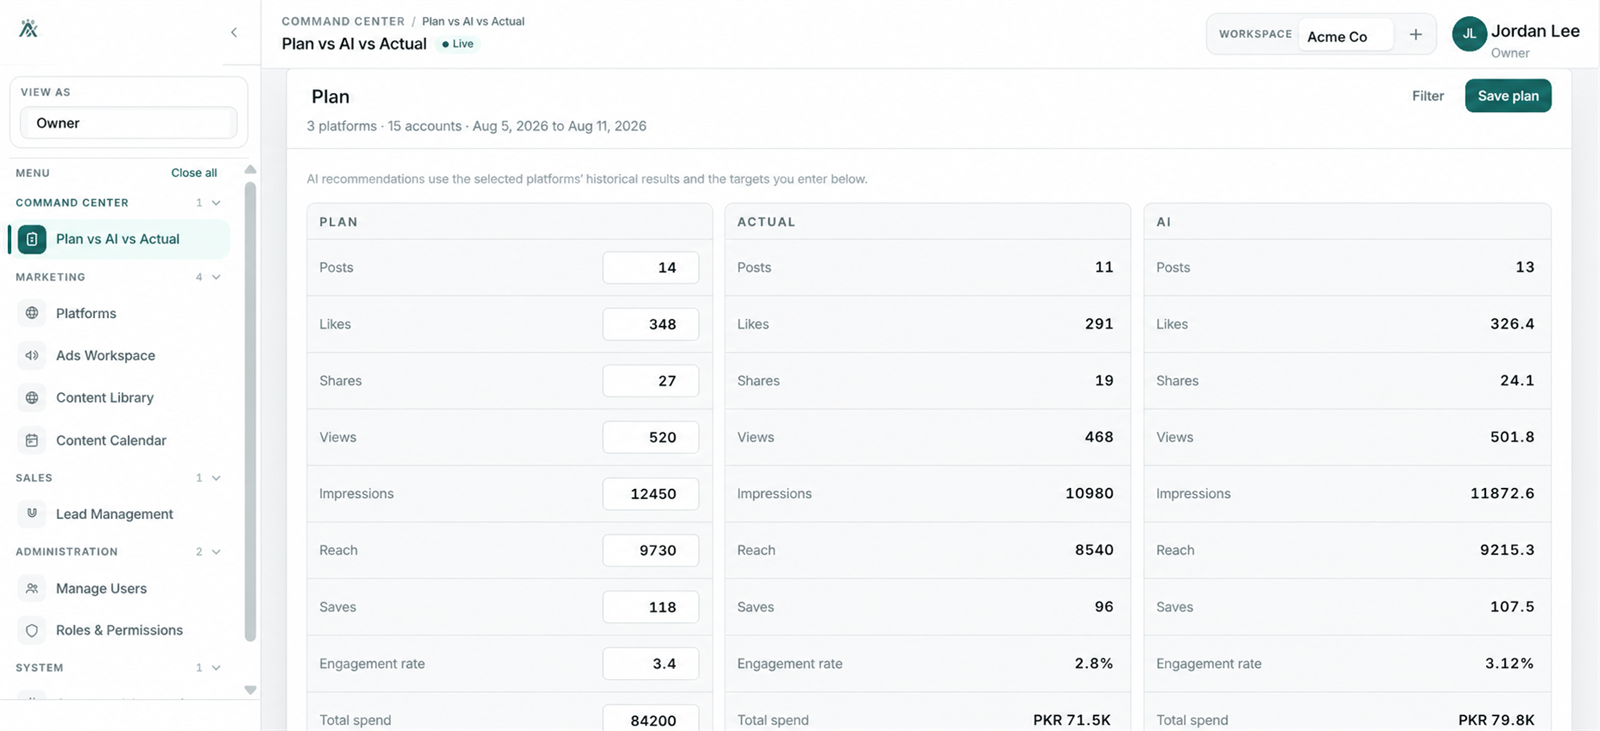This screenshot has height=731, width=1600.
Task: Go to Platforms menu item
Action: pyautogui.click(x=120, y=313)
